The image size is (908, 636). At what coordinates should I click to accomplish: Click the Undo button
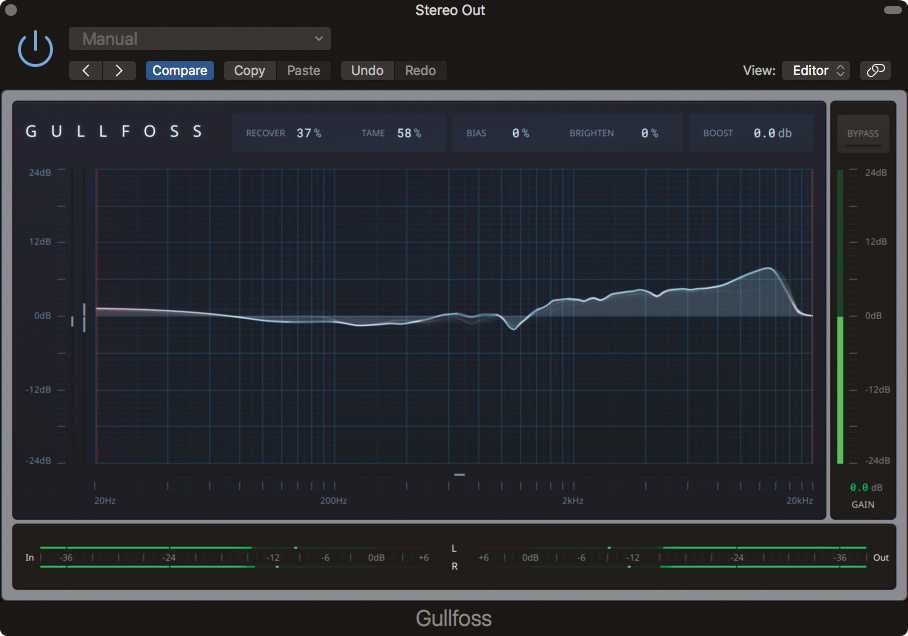pyautogui.click(x=367, y=71)
